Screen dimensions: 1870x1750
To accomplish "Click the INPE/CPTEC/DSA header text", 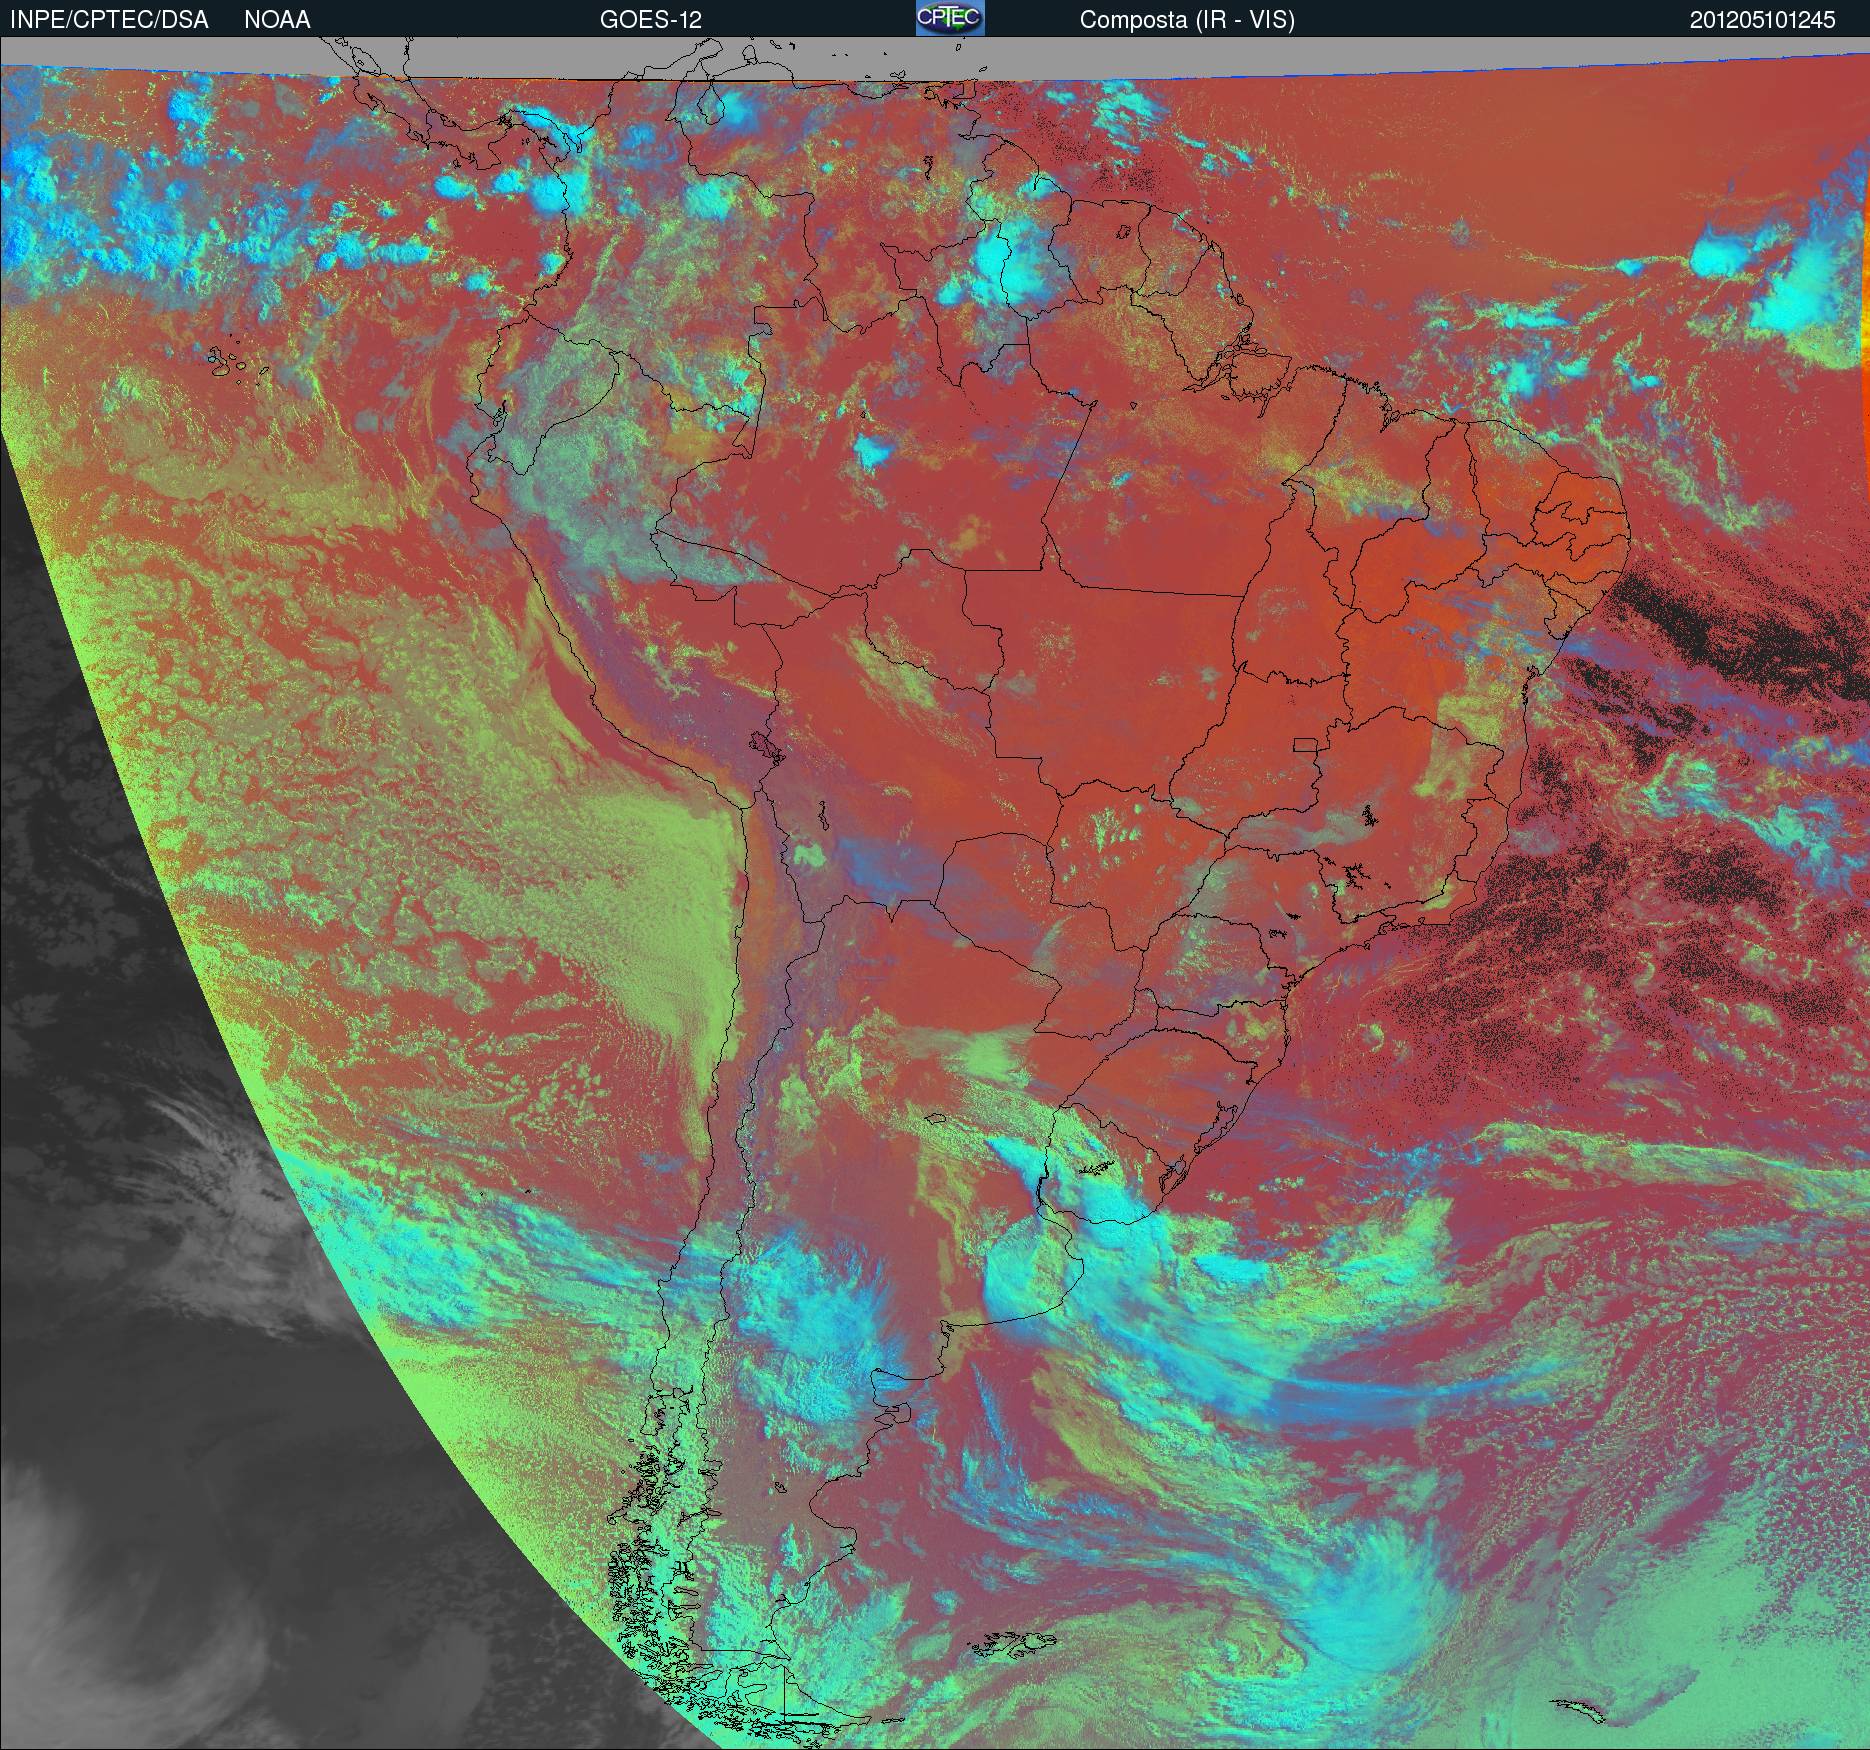I will (x=109, y=20).
